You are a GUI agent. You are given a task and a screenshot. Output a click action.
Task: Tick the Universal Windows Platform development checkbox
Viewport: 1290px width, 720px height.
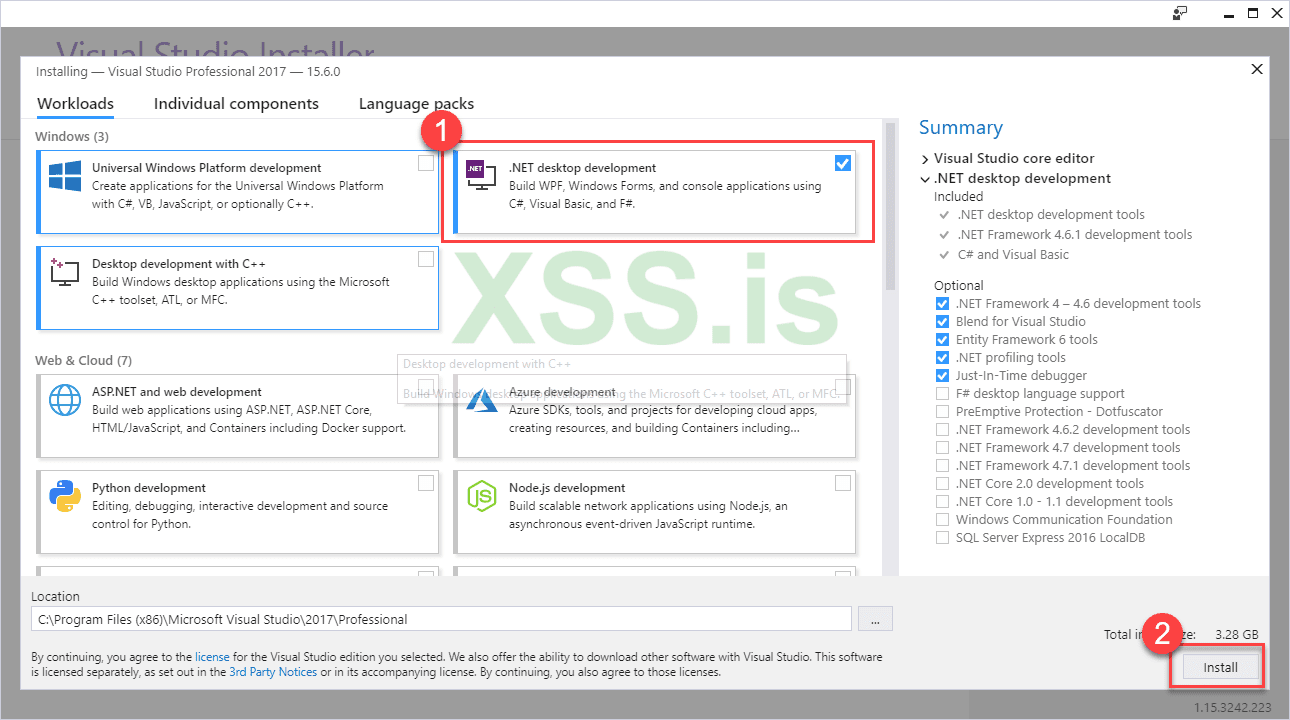pyautogui.click(x=426, y=163)
